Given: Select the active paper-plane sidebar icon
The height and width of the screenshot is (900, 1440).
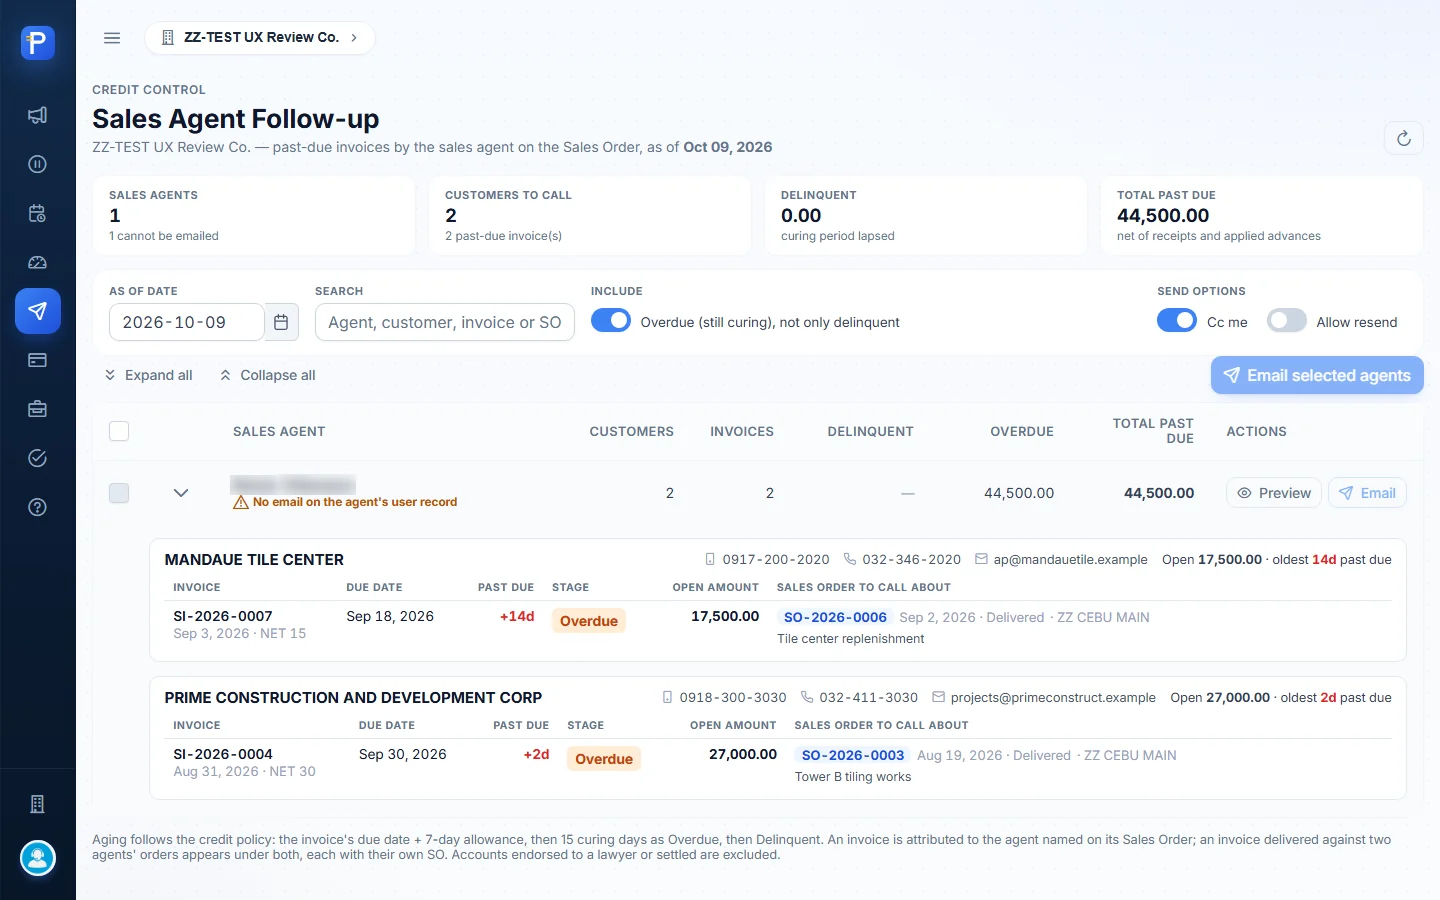Looking at the screenshot, I should tap(38, 311).
